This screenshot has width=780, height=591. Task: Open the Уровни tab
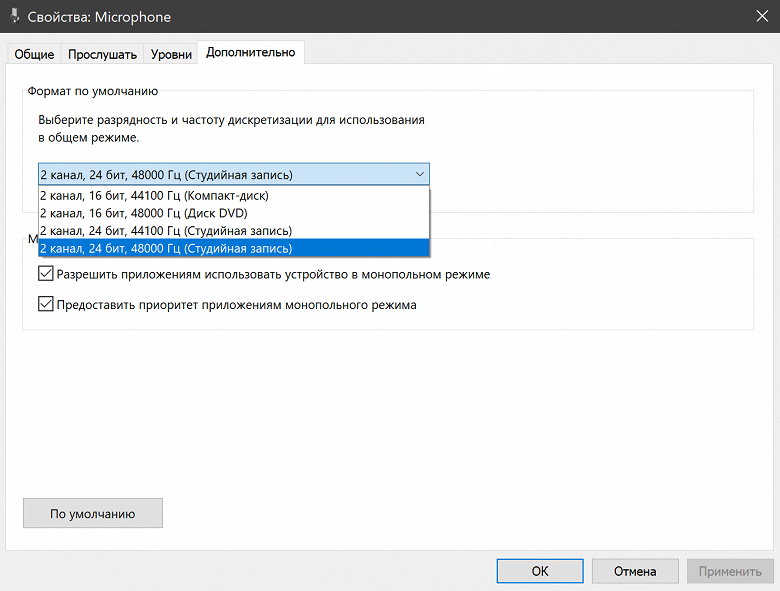tap(171, 54)
